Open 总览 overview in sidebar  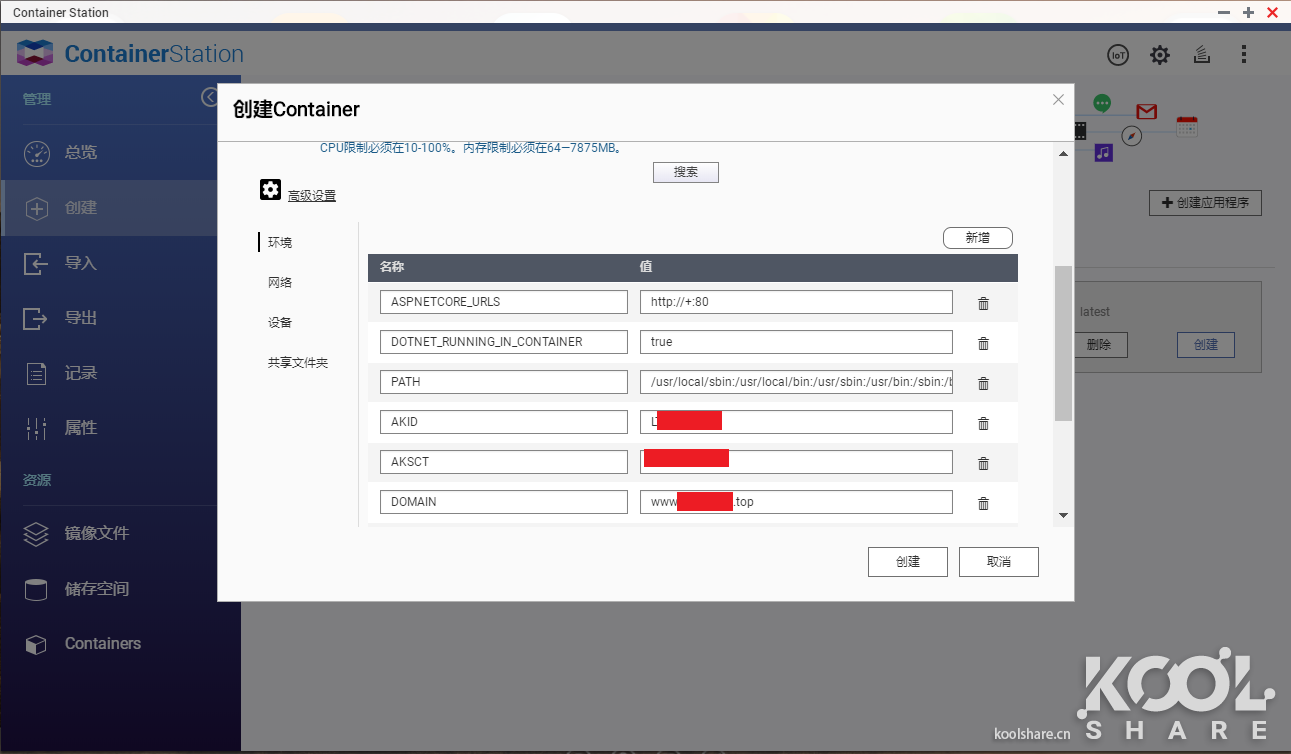tap(109, 153)
